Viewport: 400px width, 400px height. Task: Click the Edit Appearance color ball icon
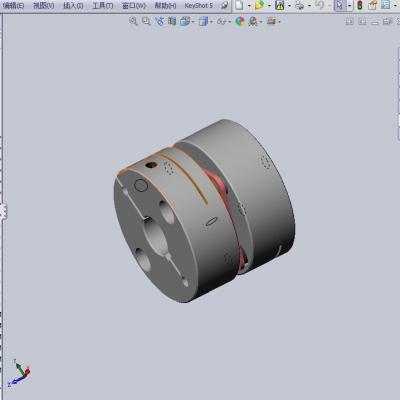pyautogui.click(x=240, y=22)
